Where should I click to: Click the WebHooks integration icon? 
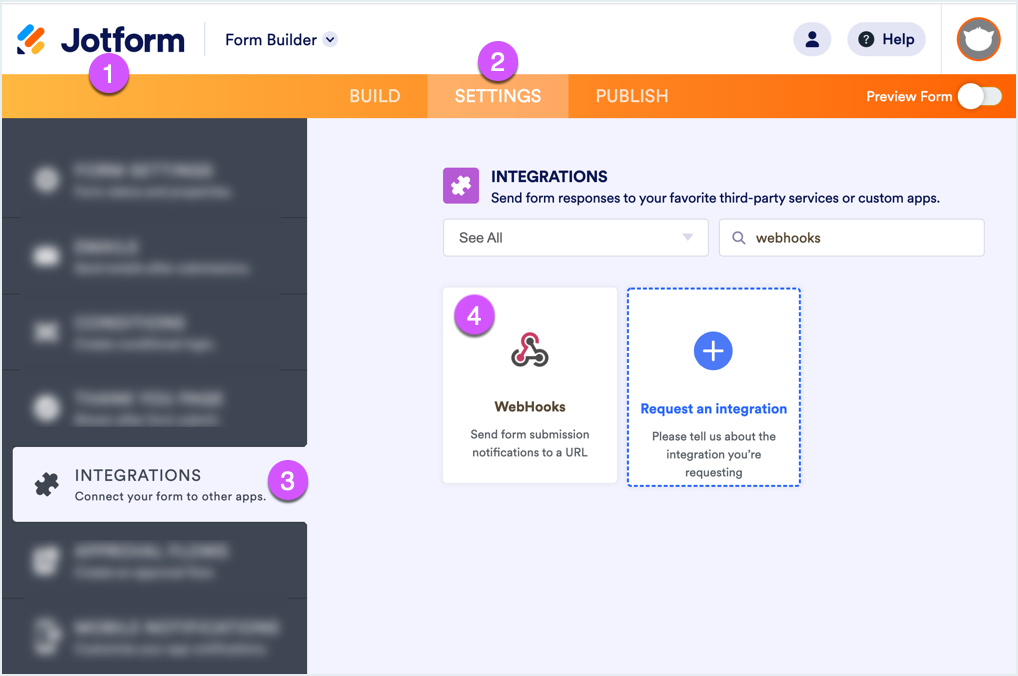(530, 350)
